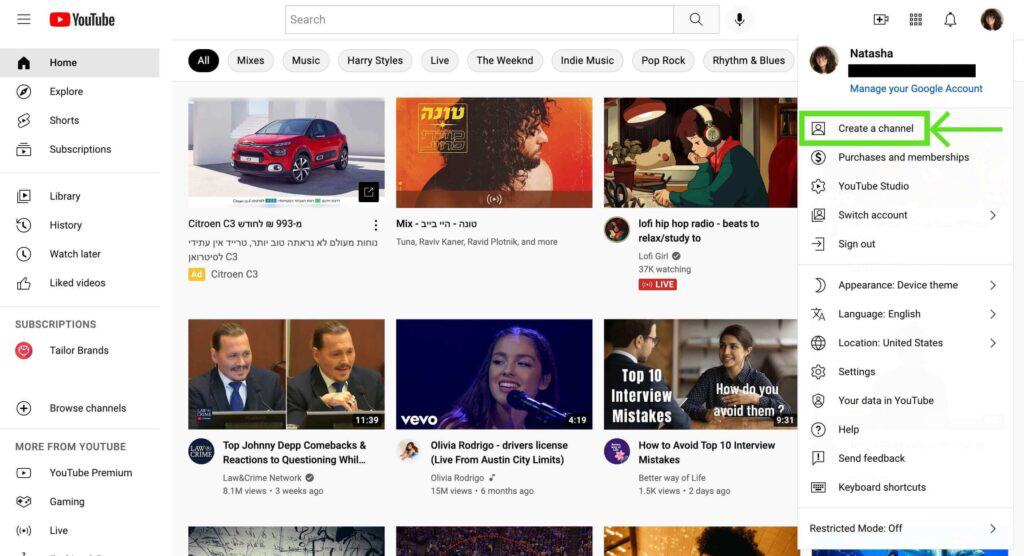This screenshot has width=1024, height=556.
Task: Select YouTube Studio menu item
Action: 873,186
